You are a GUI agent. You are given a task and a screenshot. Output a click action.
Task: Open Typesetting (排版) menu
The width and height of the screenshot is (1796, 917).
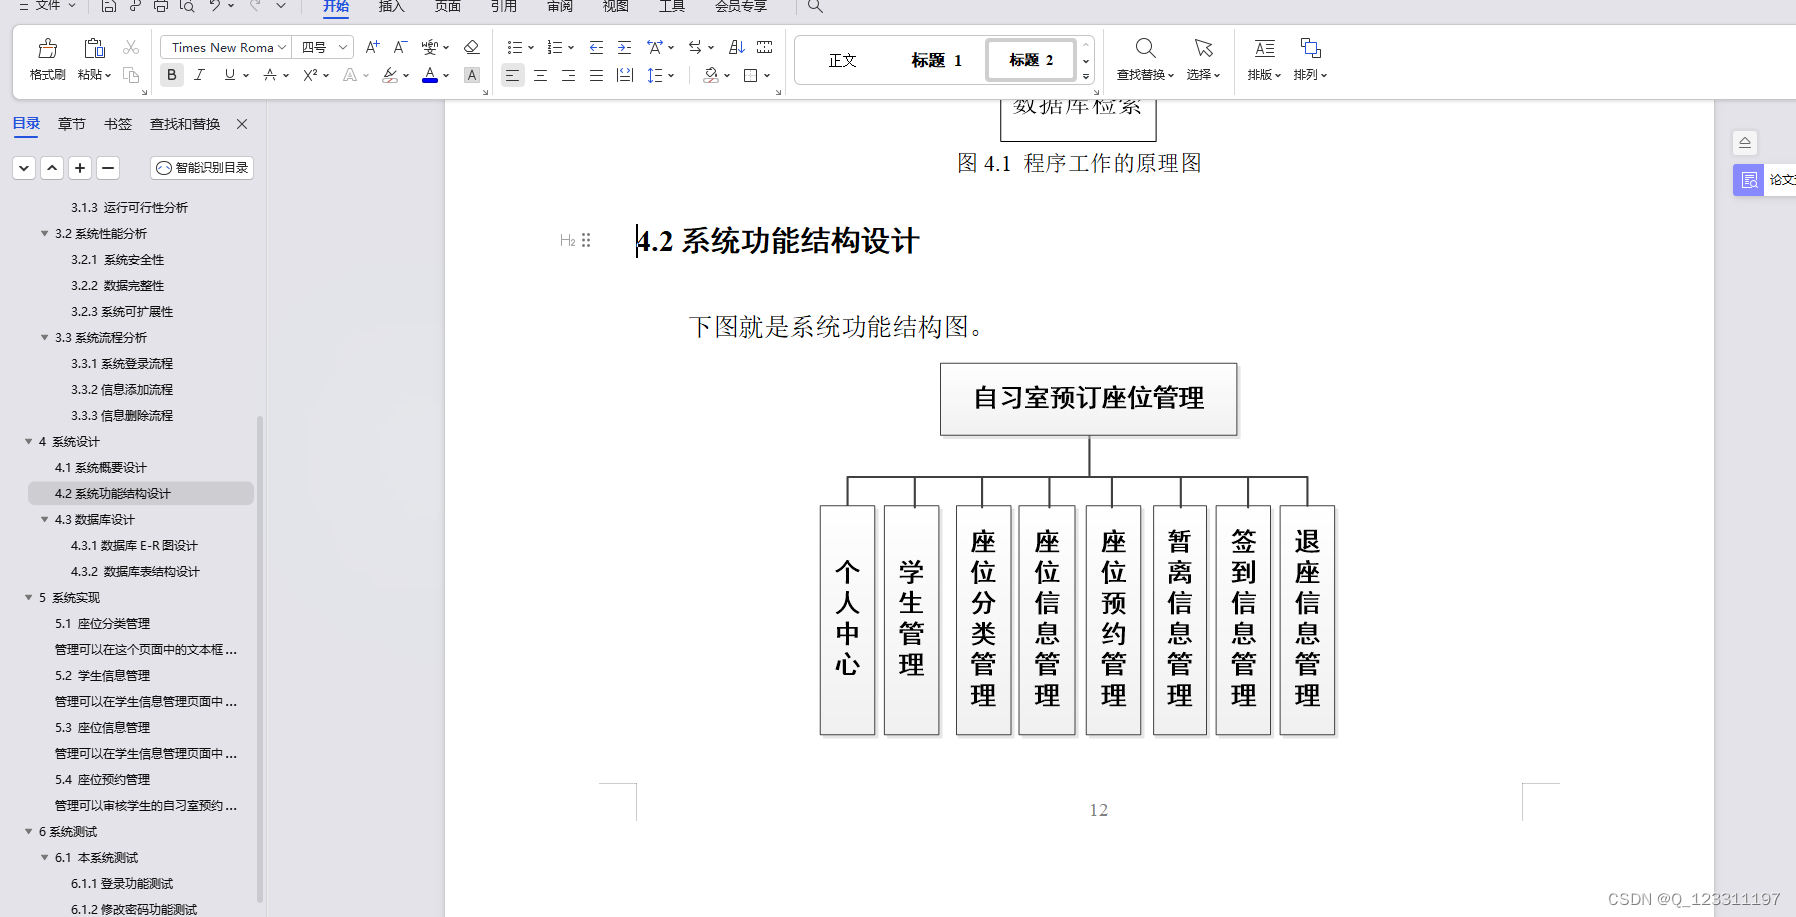pyautogui.click(x=1264, y=60)
